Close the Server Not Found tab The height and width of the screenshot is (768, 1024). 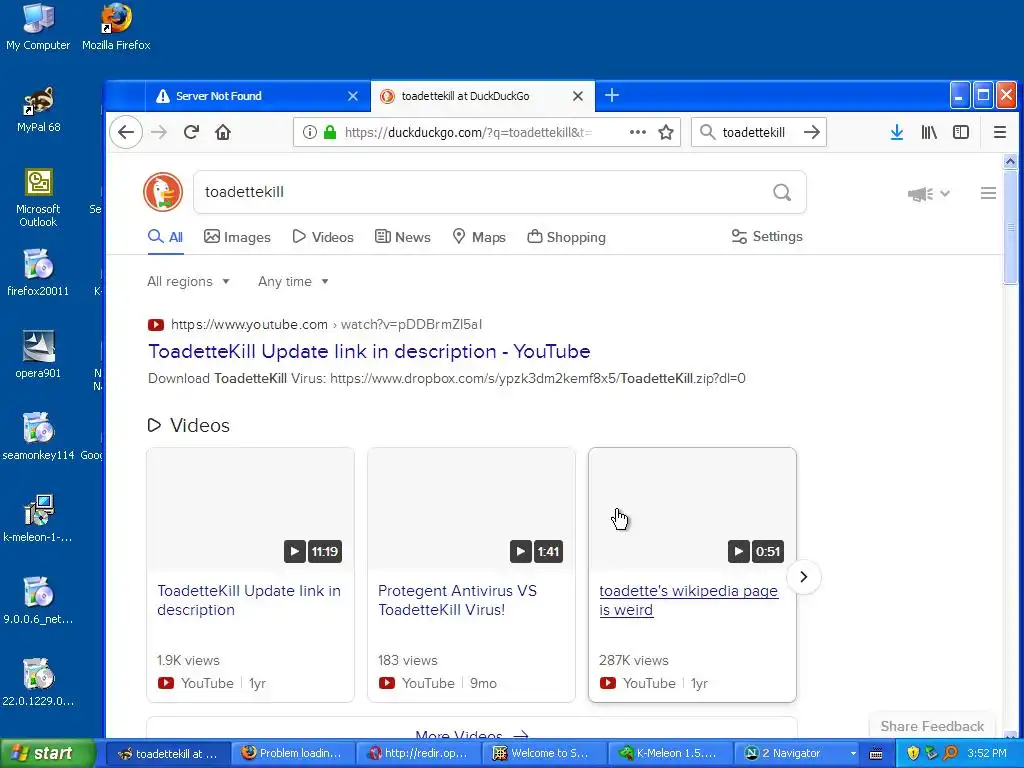353,96
